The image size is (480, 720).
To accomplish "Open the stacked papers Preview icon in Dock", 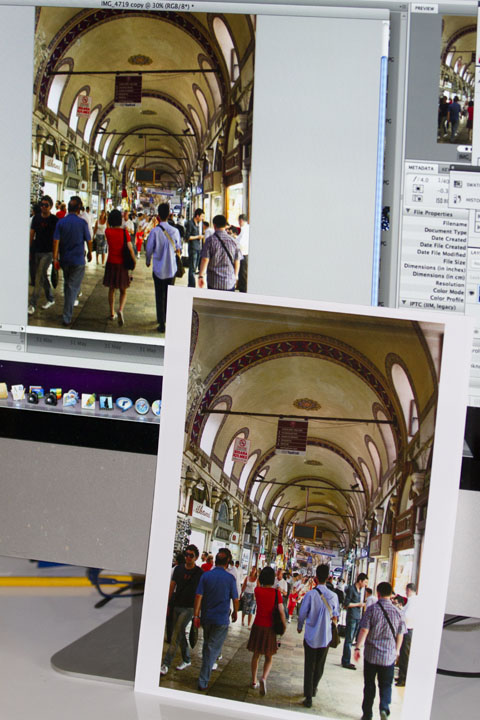I will tap(17, 393).
